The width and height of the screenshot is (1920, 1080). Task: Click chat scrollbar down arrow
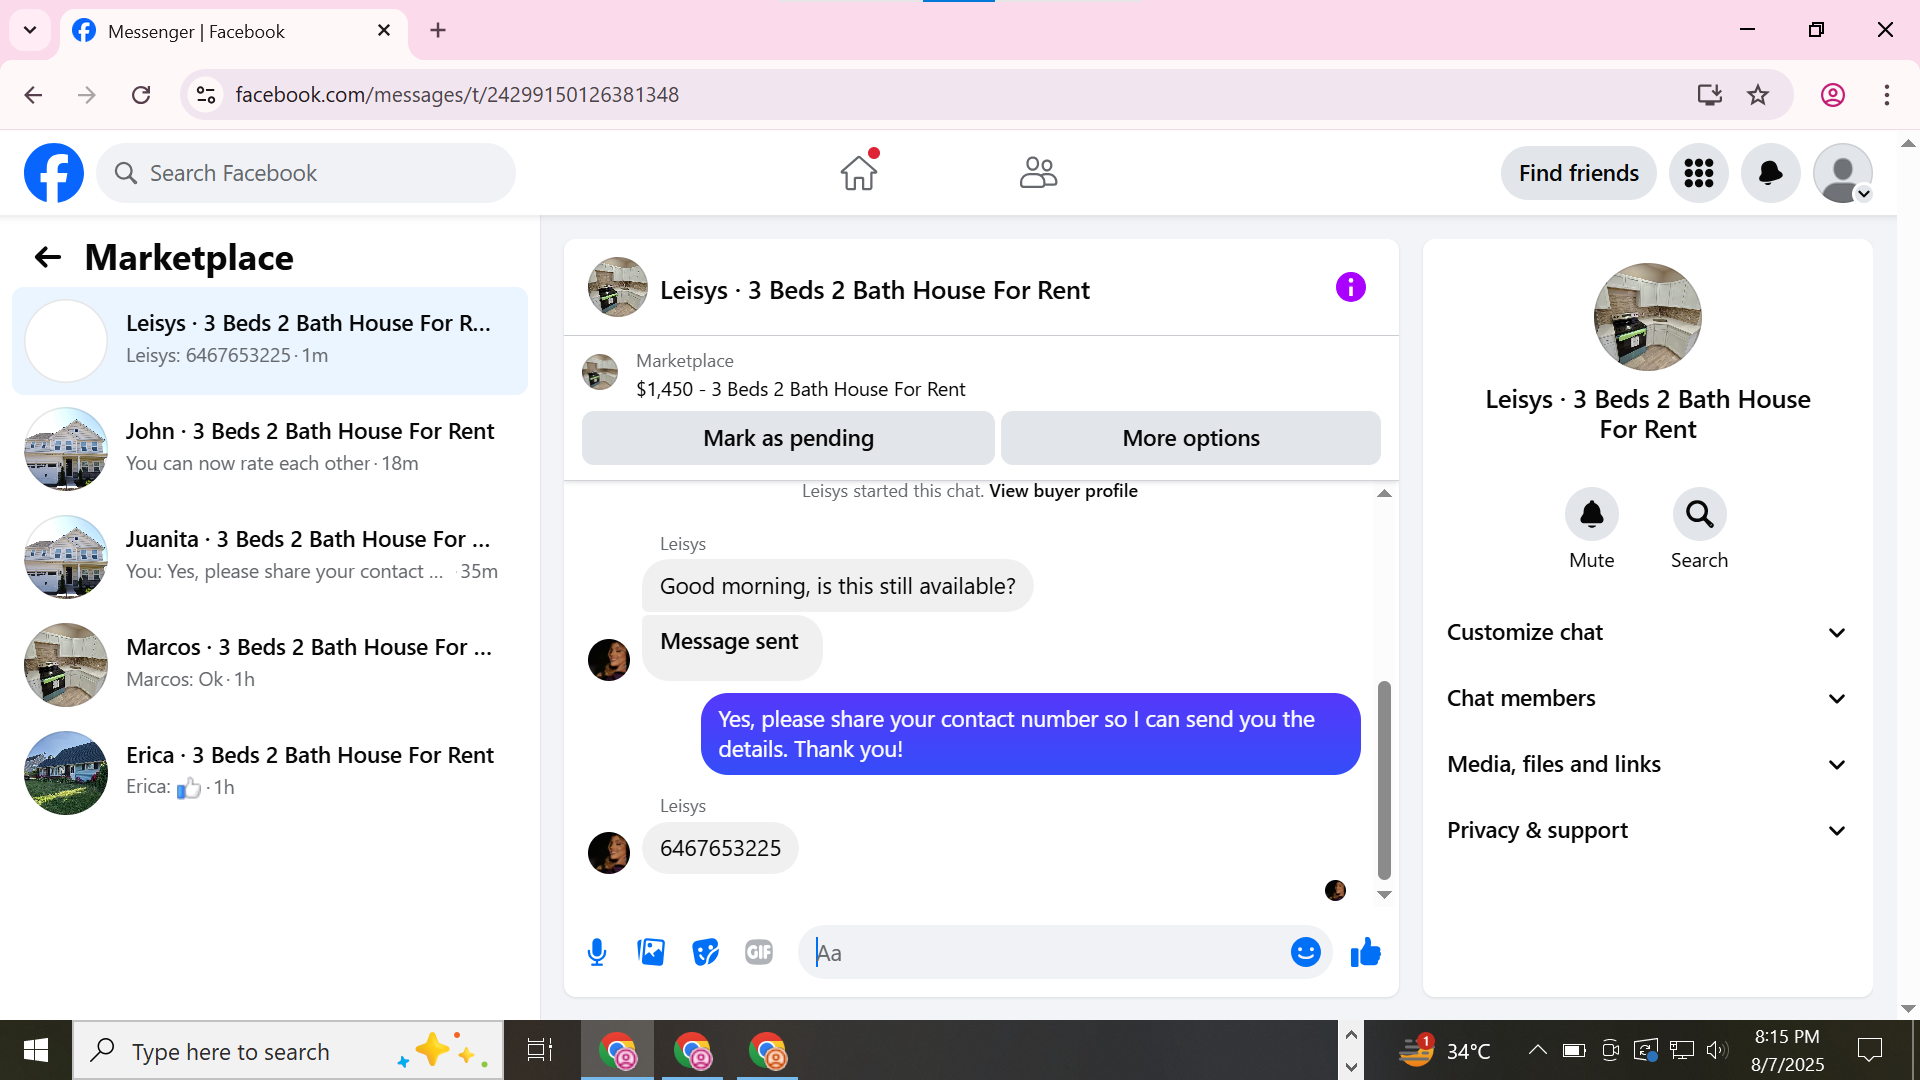[x=1384, y=895]
